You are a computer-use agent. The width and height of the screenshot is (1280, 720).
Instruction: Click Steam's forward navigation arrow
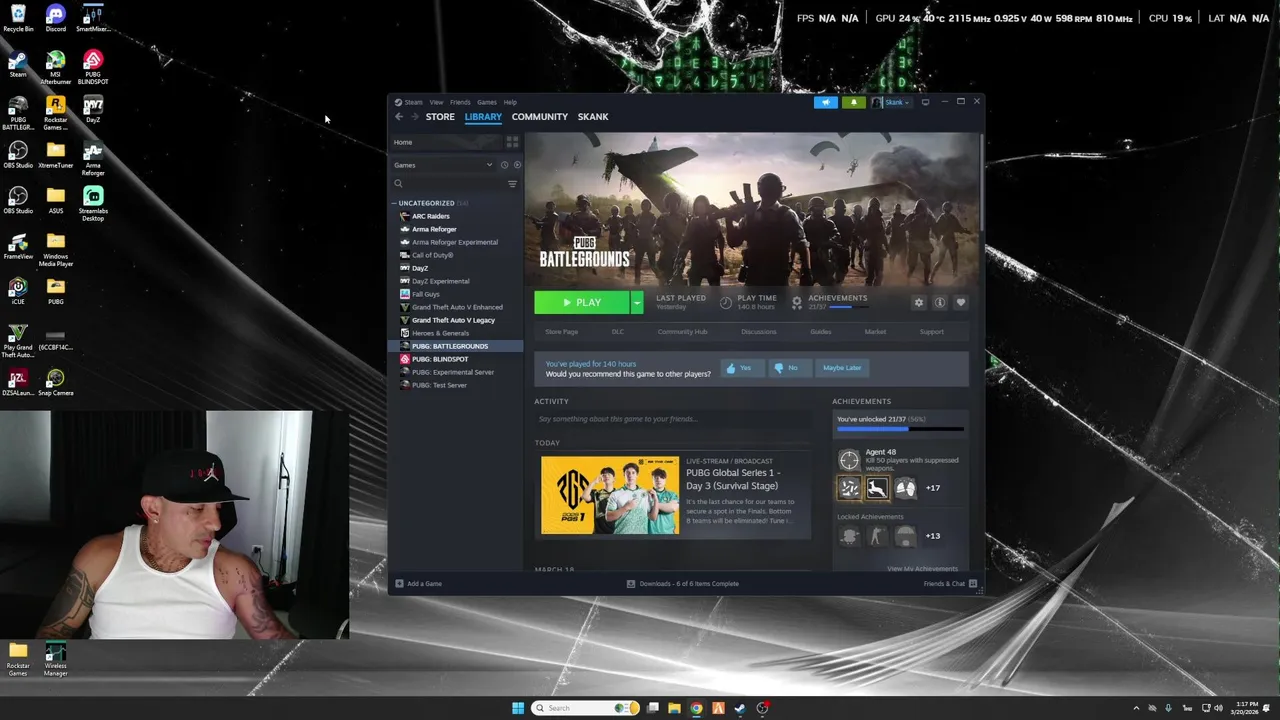[414, 117]
